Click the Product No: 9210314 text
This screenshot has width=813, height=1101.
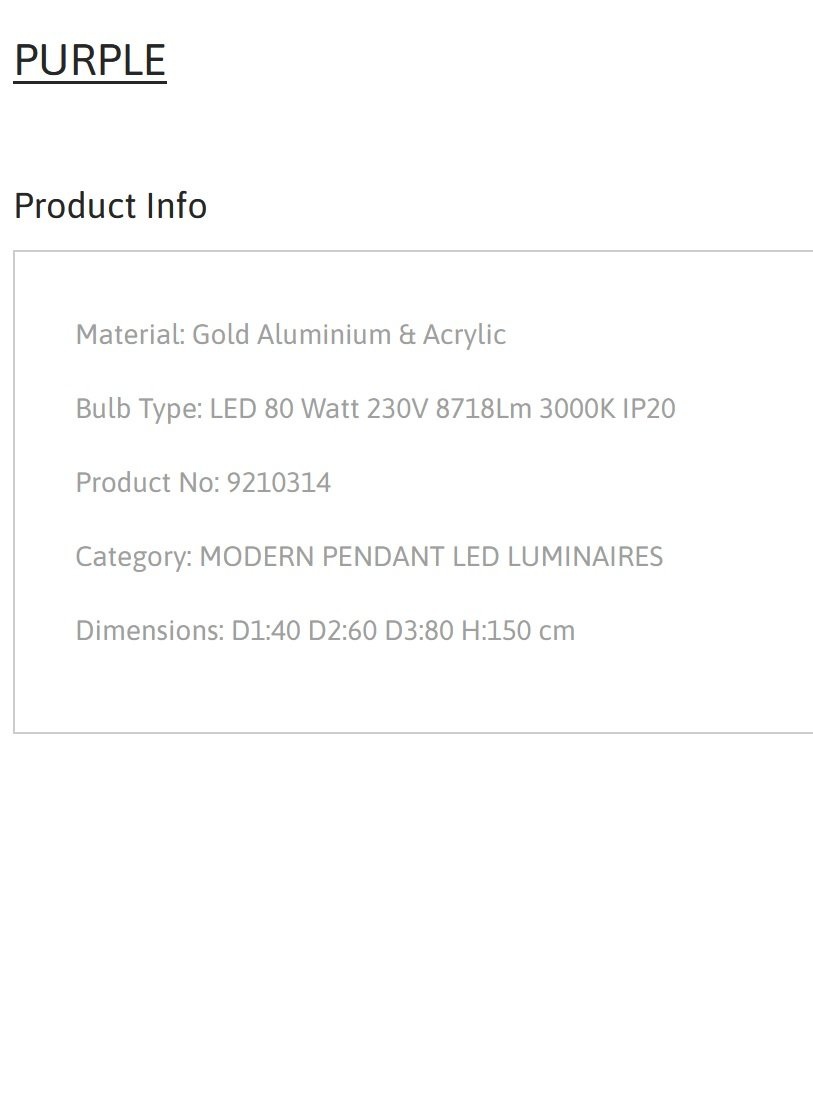204,482
